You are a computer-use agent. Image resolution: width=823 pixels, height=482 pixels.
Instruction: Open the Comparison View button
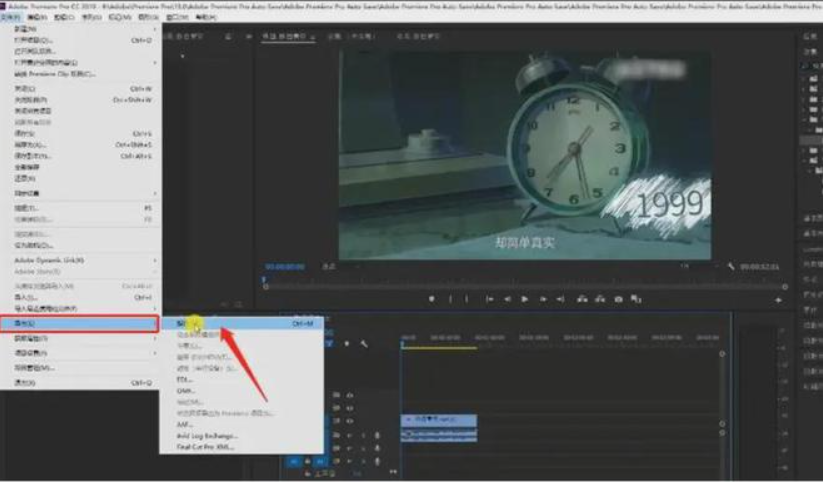(636, 299)
